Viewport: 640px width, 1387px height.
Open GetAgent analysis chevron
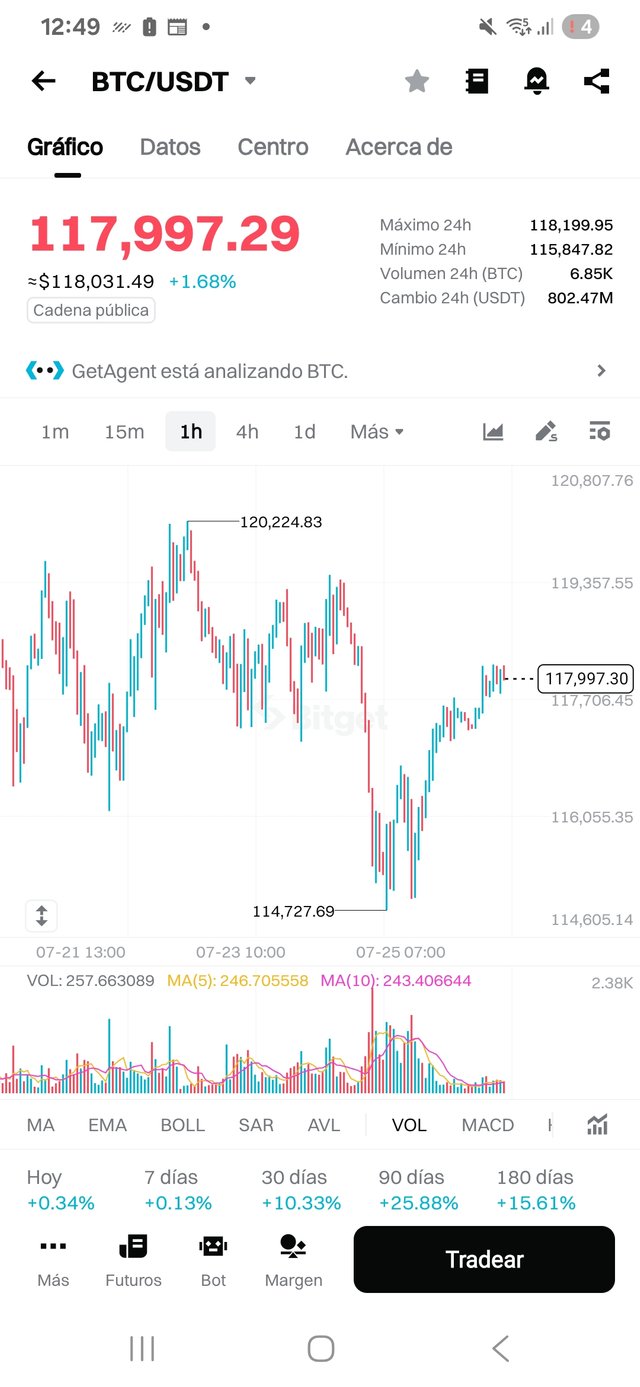tap(601, 371)
